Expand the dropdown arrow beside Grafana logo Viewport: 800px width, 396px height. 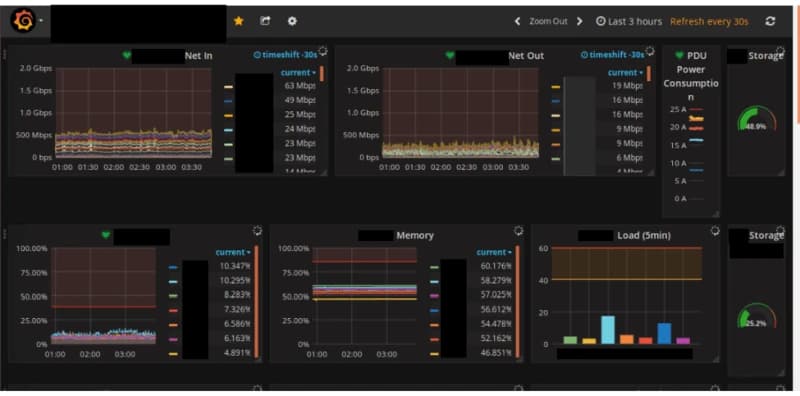40,21
